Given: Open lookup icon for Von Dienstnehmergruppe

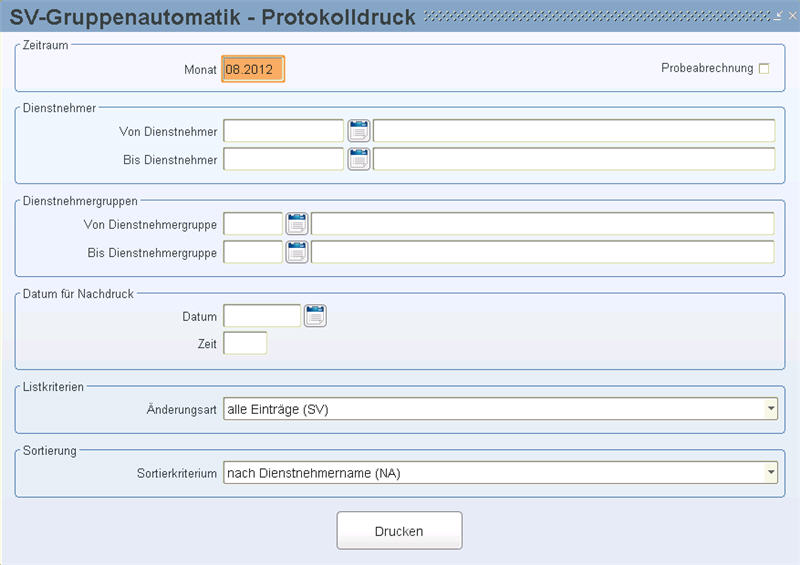Looking at the screenshot, I should coord(296,224).
